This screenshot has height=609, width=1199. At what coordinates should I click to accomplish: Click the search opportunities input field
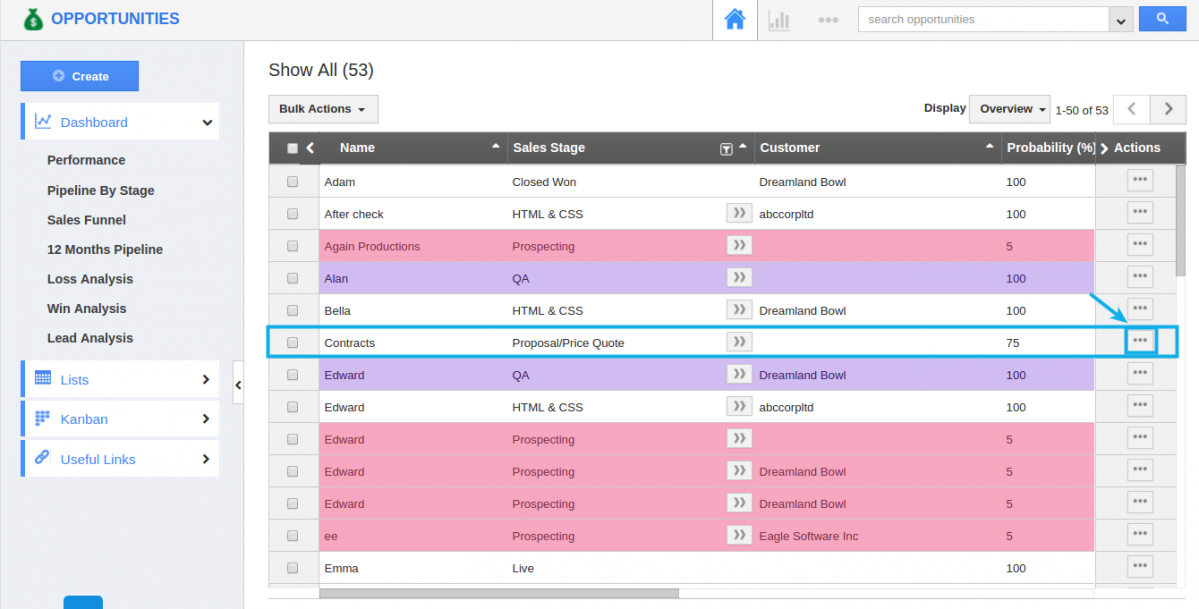[x=982, y=19]
